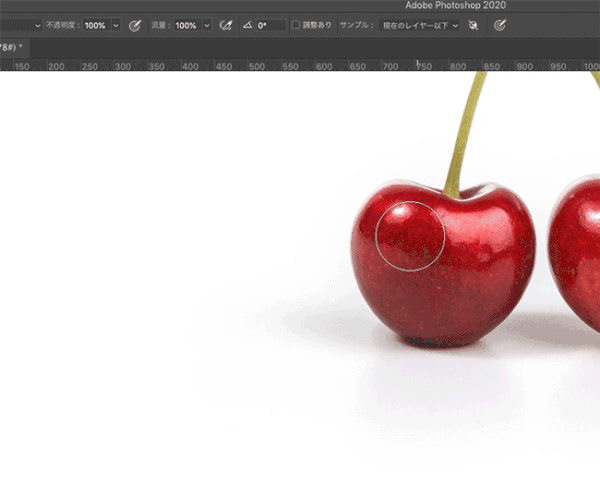Toggle pressure for opacity icon
Viewport: 600px width, 491px height.
(134, 26)
